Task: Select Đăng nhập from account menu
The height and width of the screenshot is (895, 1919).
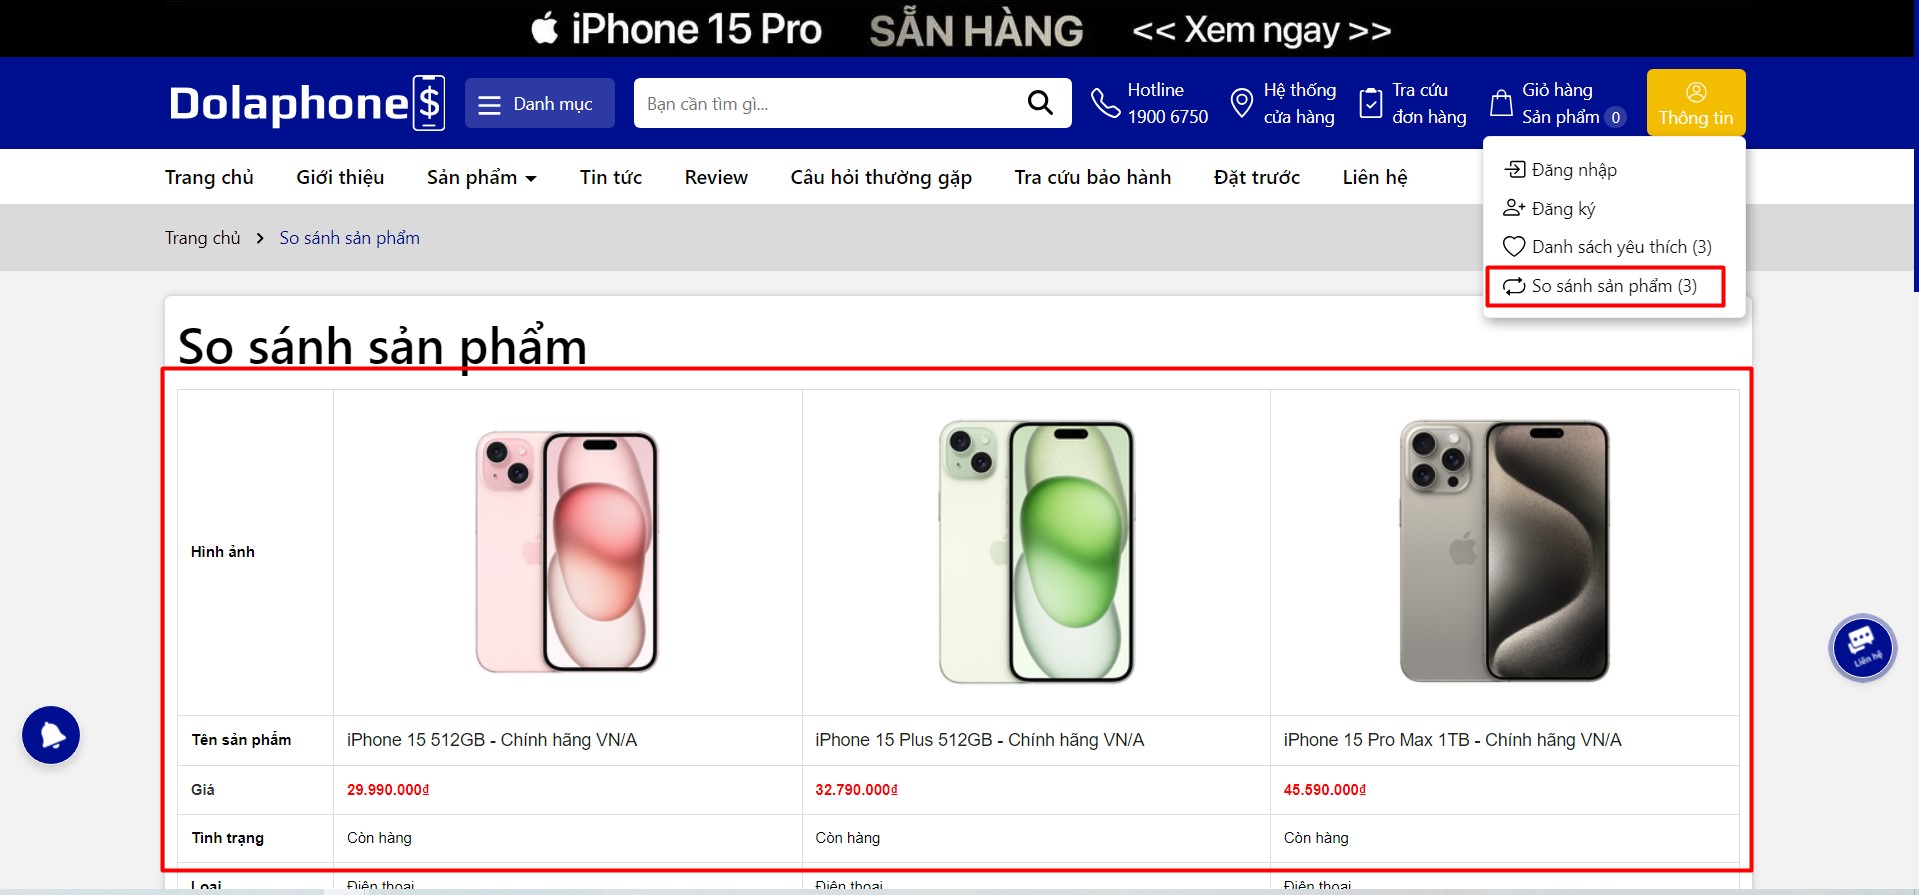Action: click(x=1561, y=170)
